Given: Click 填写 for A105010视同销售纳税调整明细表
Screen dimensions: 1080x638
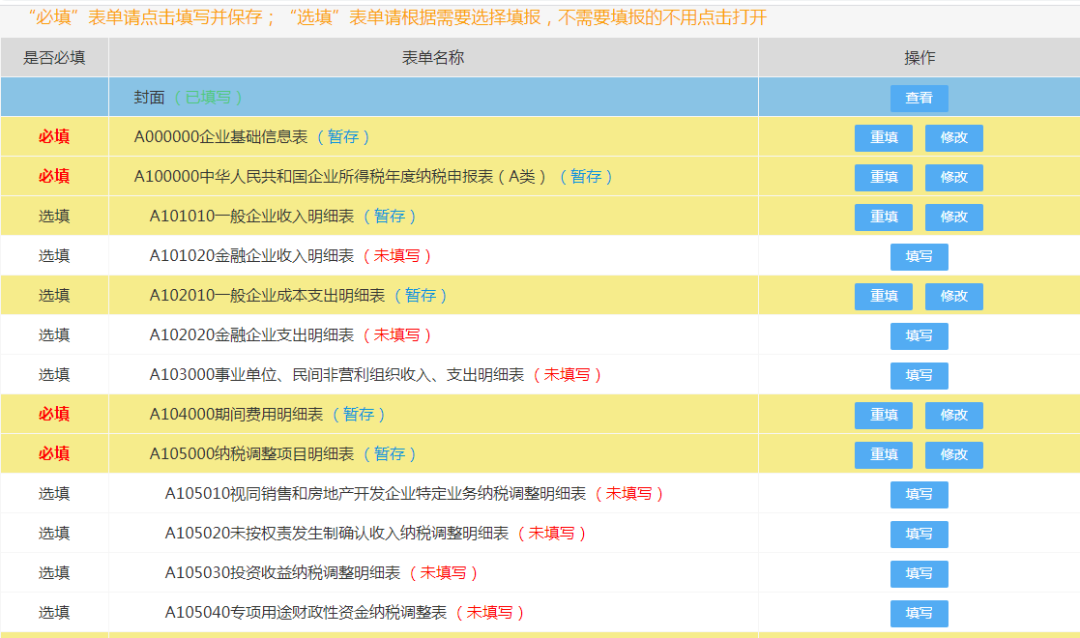Looking at the screenshot, I should click(x=919, y=494).
